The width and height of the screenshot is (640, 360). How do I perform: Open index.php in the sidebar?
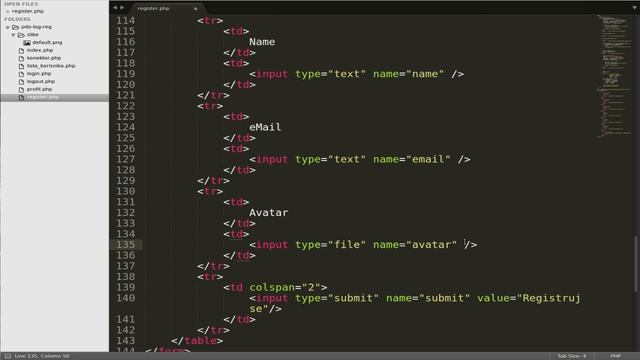(x=40, y=50)
